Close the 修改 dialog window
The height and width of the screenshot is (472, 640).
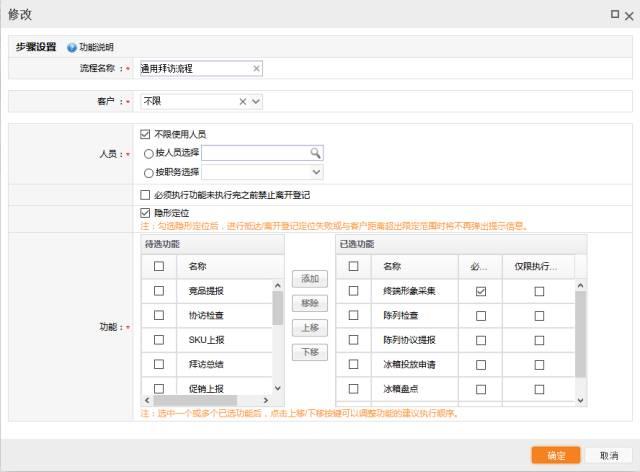click(x=628, y=13)
